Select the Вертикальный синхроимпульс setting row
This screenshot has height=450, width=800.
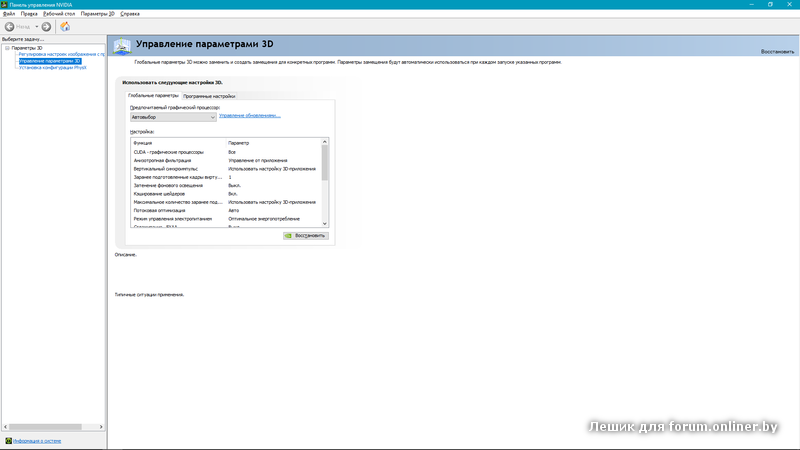[x=226, y=169]
